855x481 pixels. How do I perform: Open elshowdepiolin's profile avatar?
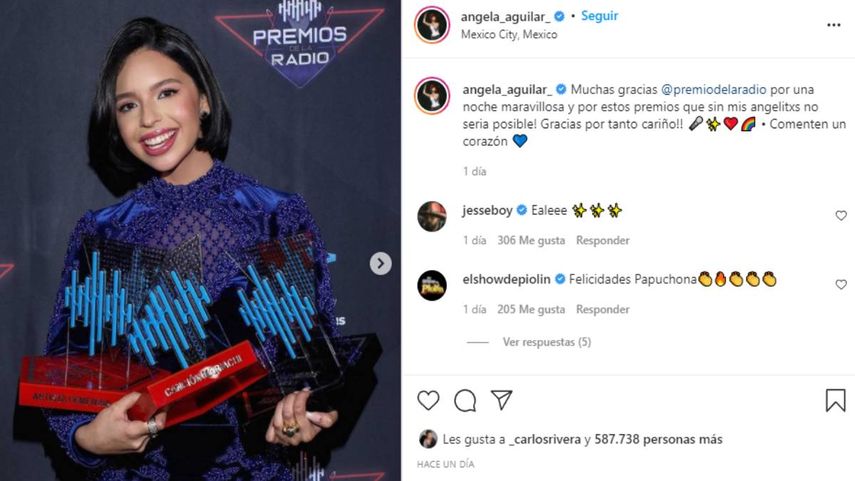coord(432,285)
